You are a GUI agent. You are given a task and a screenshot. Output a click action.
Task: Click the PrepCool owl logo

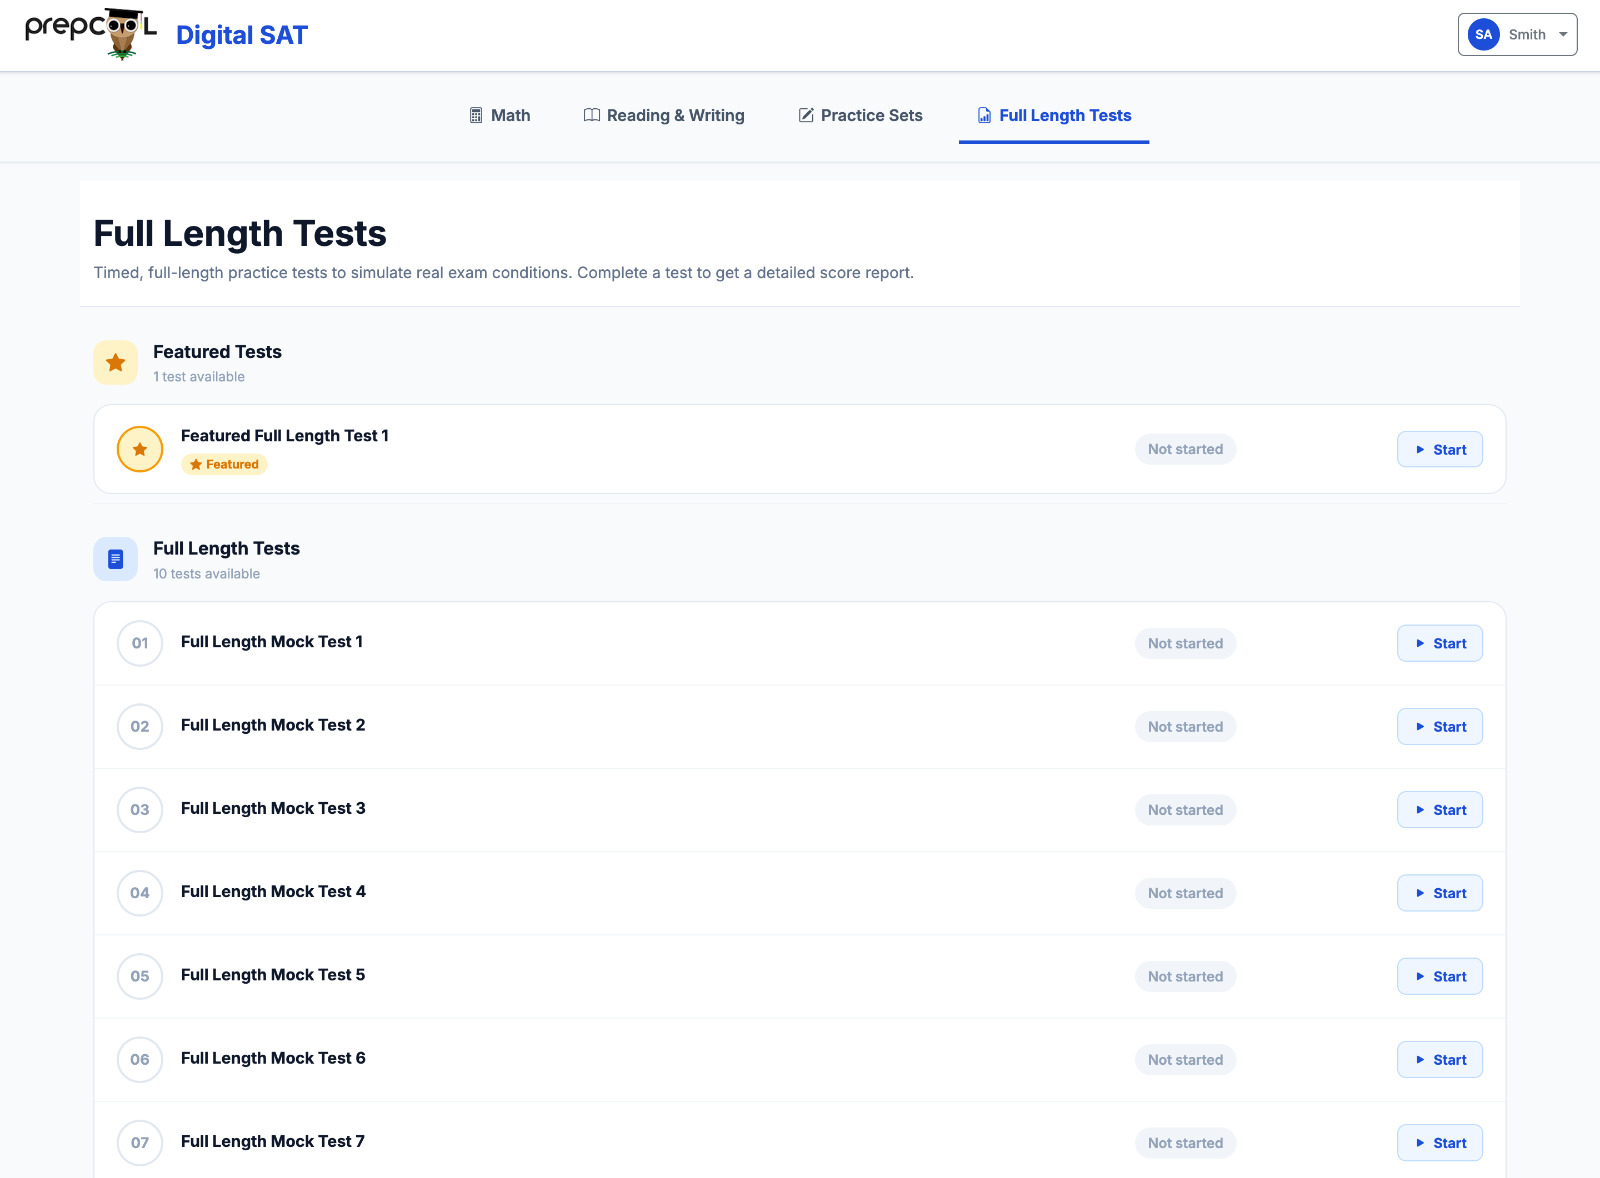coord(91,34)
